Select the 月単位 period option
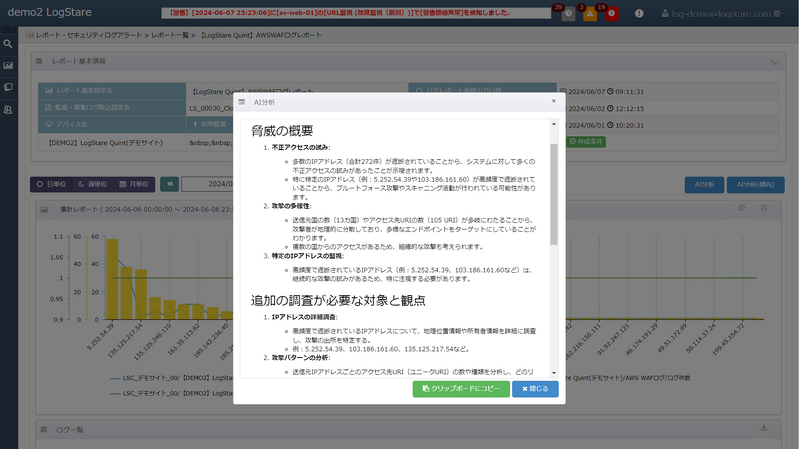Screen dimensions: 800x449 click(134, 184)
